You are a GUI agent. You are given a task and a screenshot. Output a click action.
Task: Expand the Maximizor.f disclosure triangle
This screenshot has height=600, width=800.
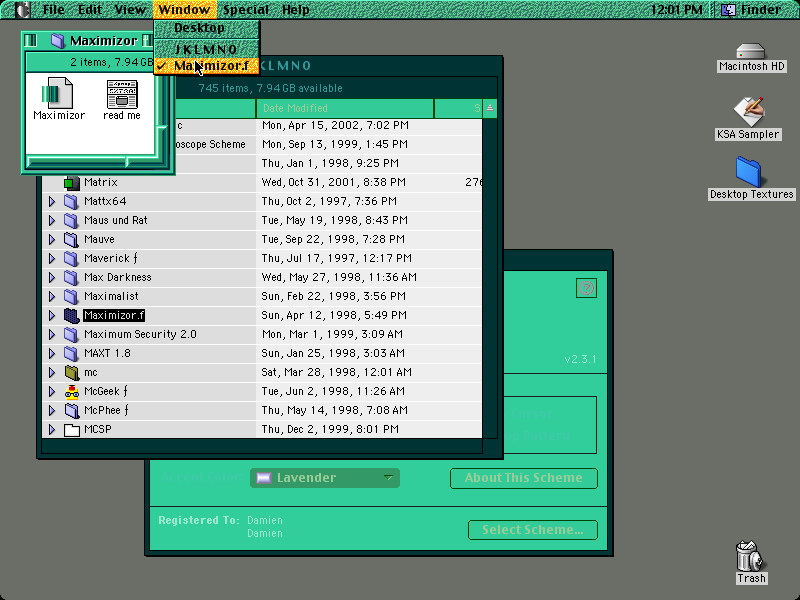click(x=52, y=315)
